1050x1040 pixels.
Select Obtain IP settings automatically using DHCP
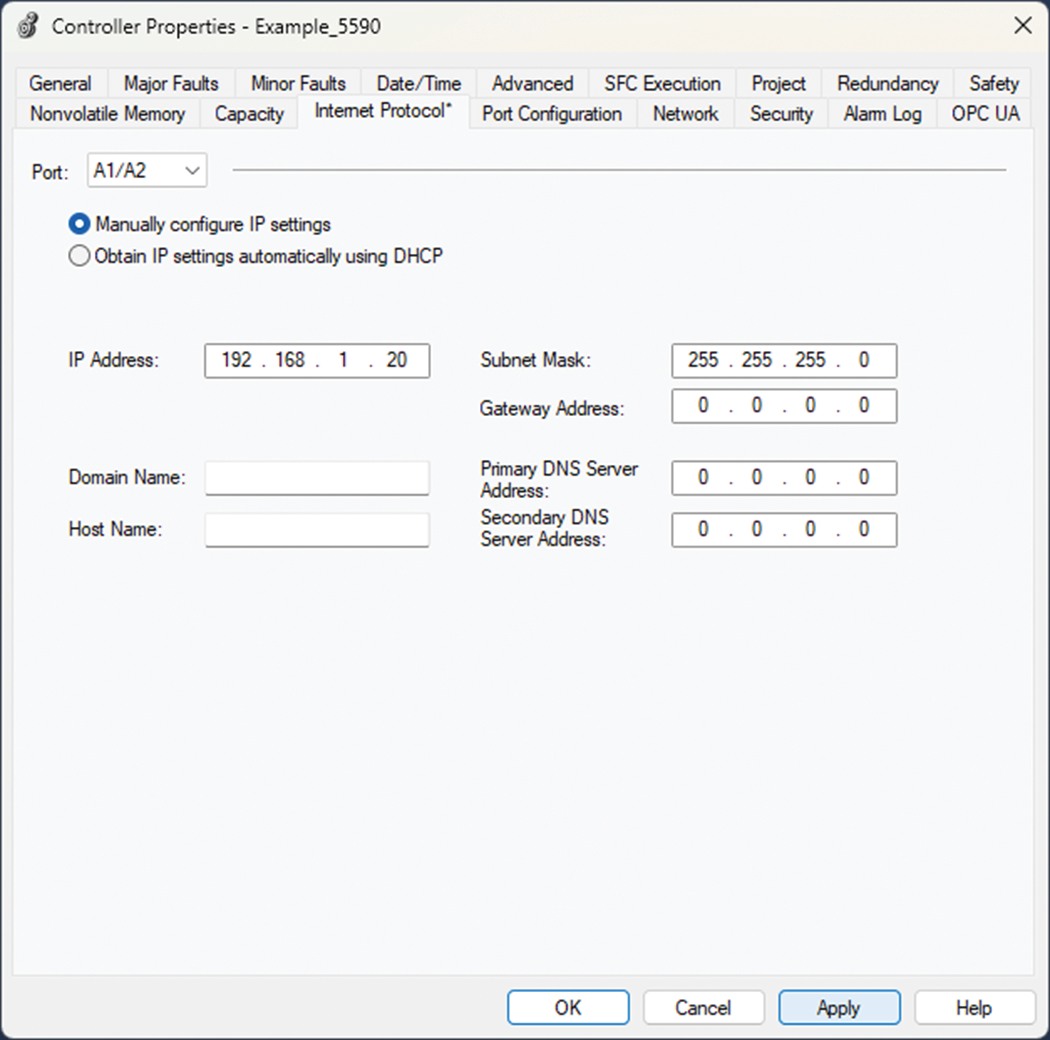click(x=79, y=256)
